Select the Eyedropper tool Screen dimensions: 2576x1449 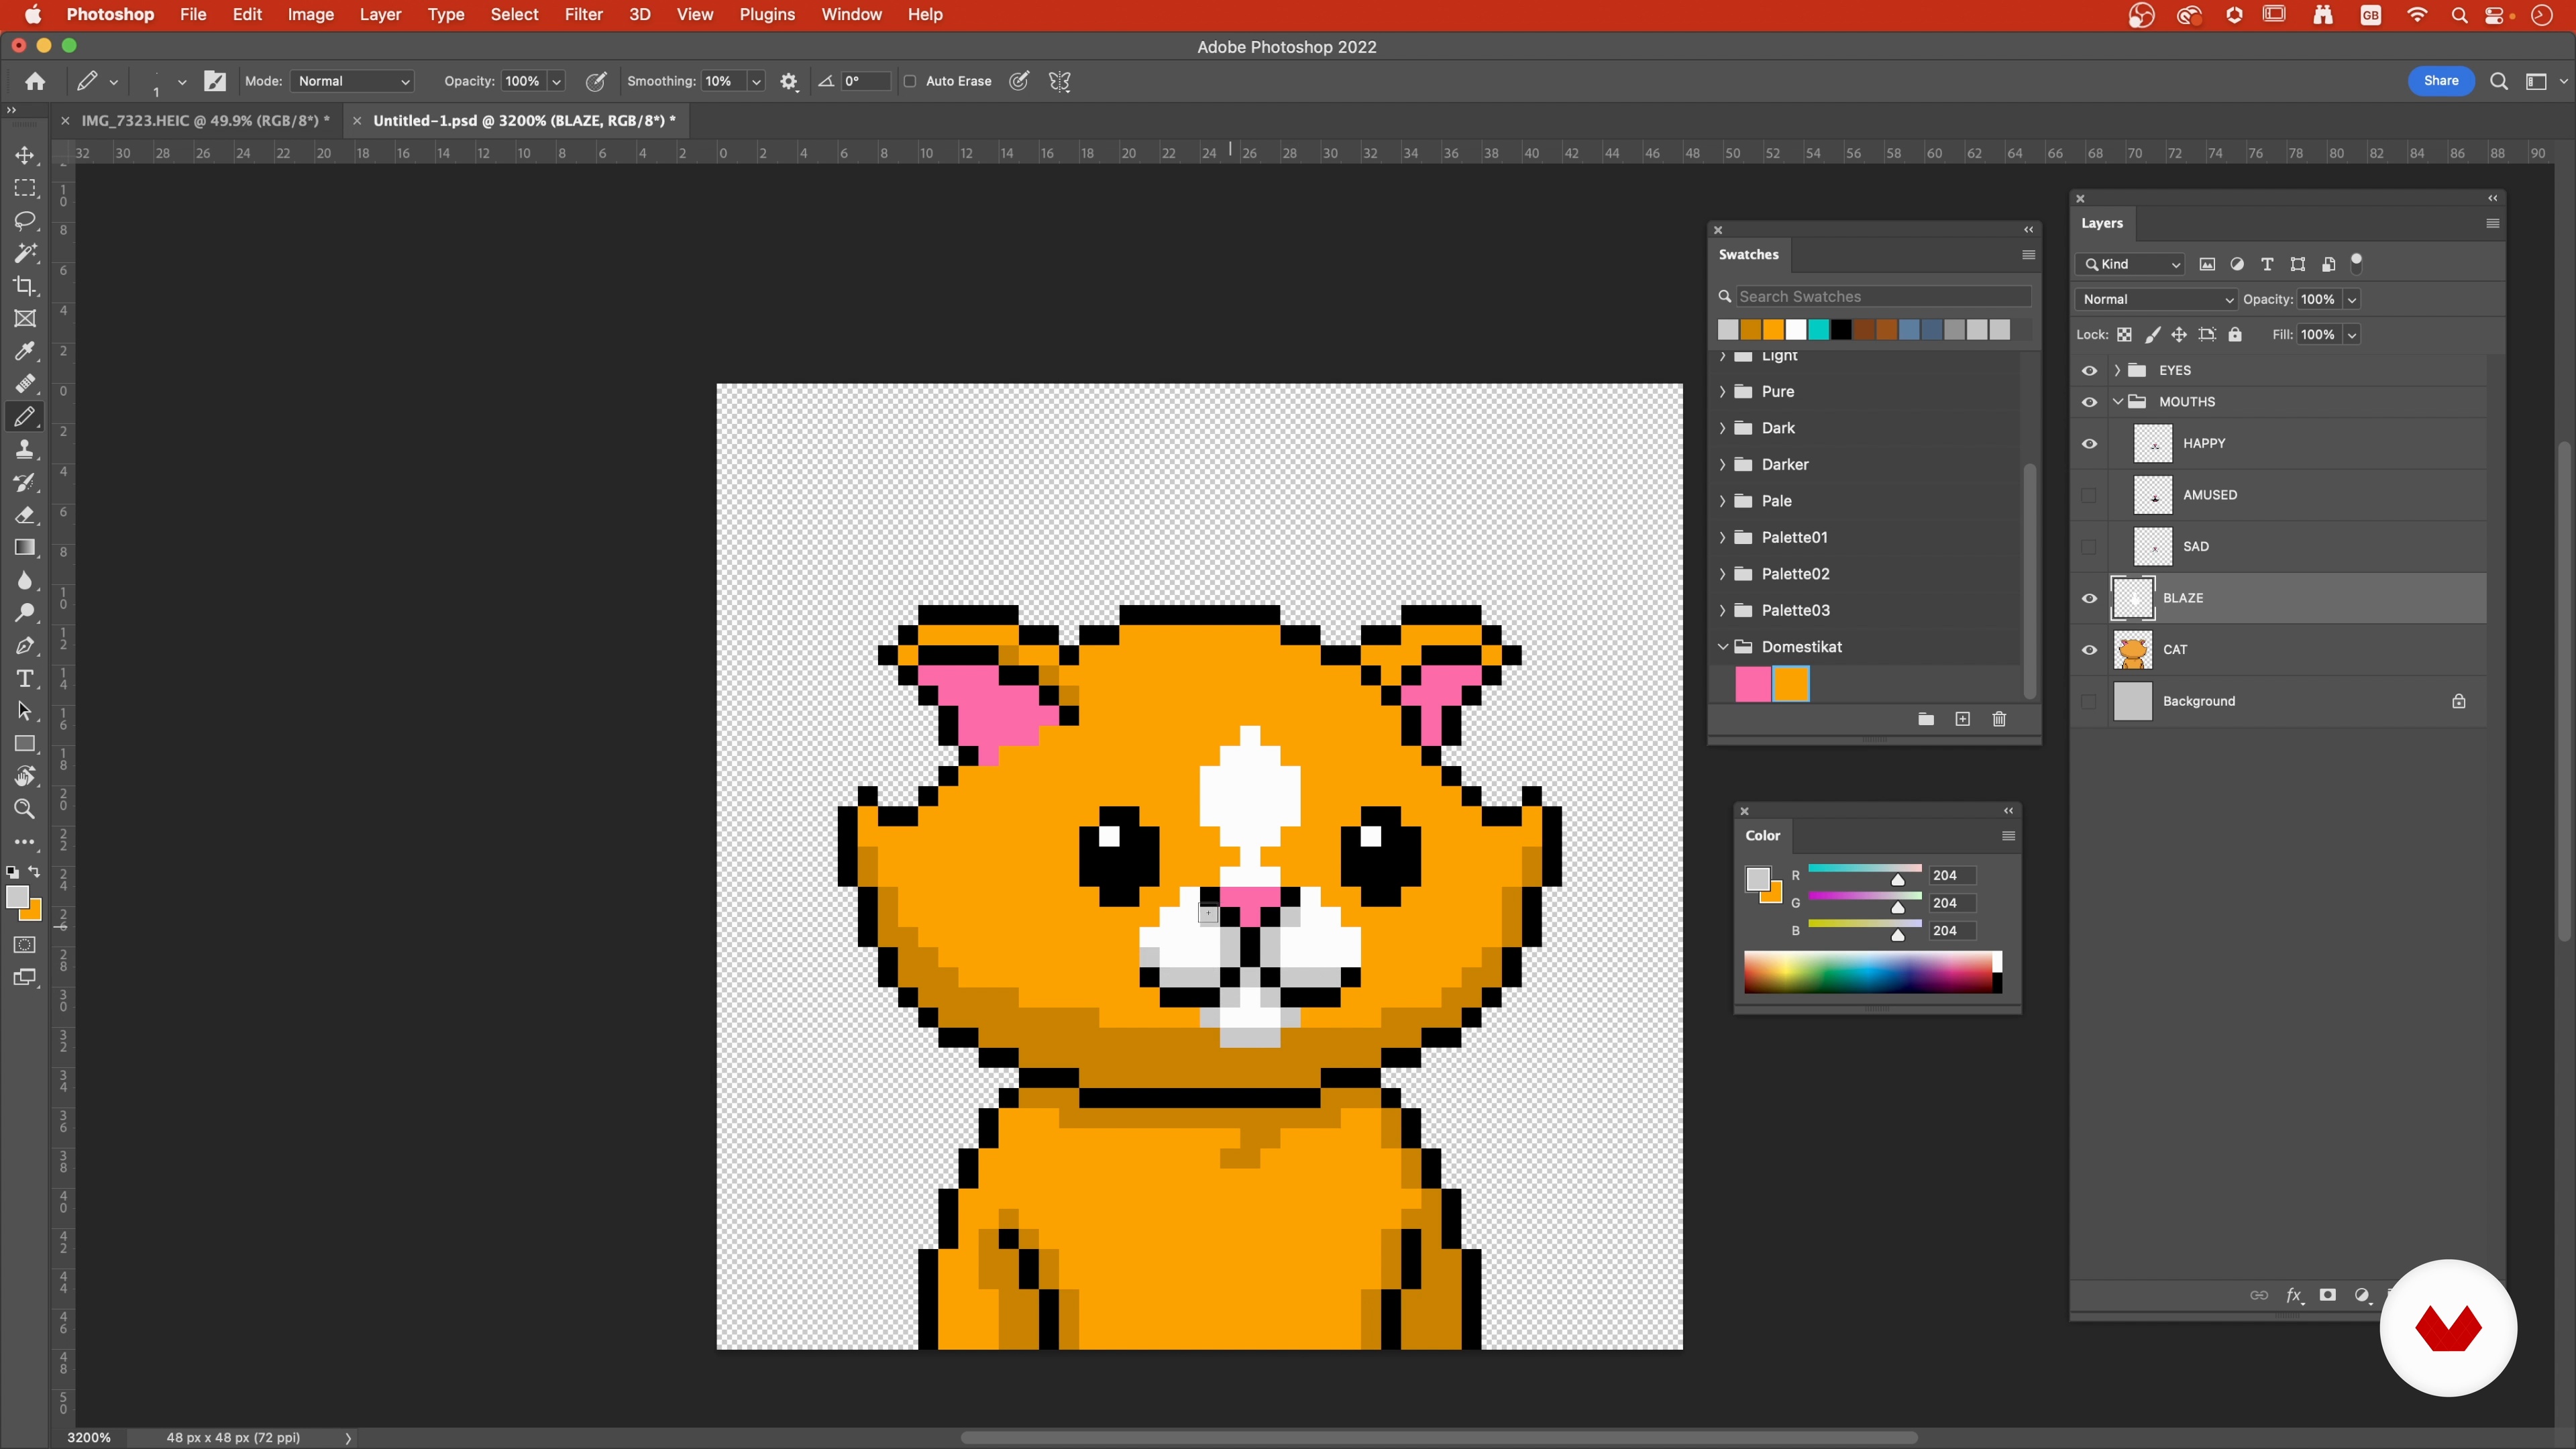(25, 351)
